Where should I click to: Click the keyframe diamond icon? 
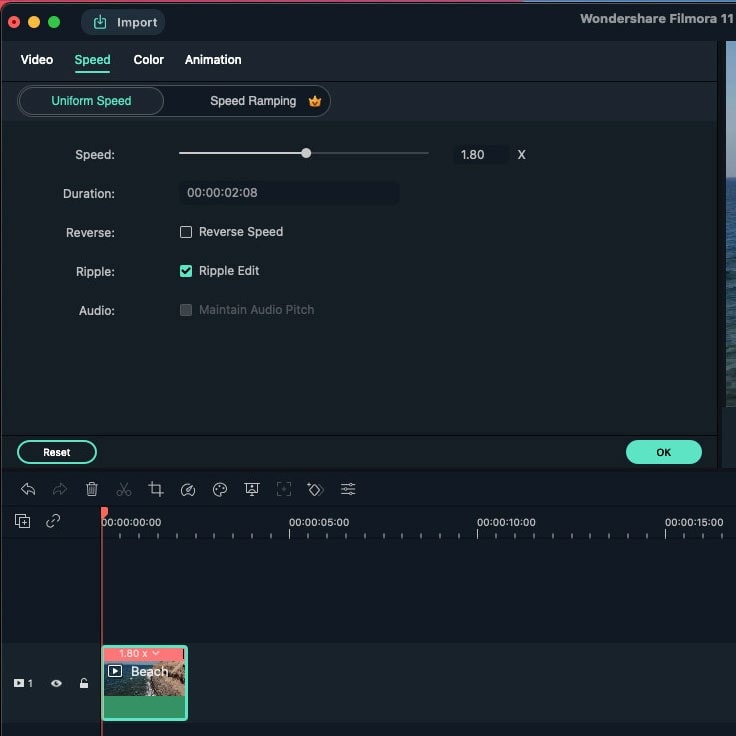coord(315,489)
